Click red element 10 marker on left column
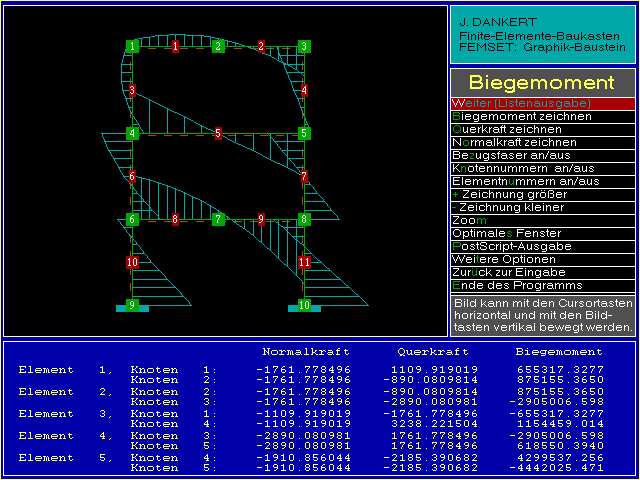 [x=132, y=262]
